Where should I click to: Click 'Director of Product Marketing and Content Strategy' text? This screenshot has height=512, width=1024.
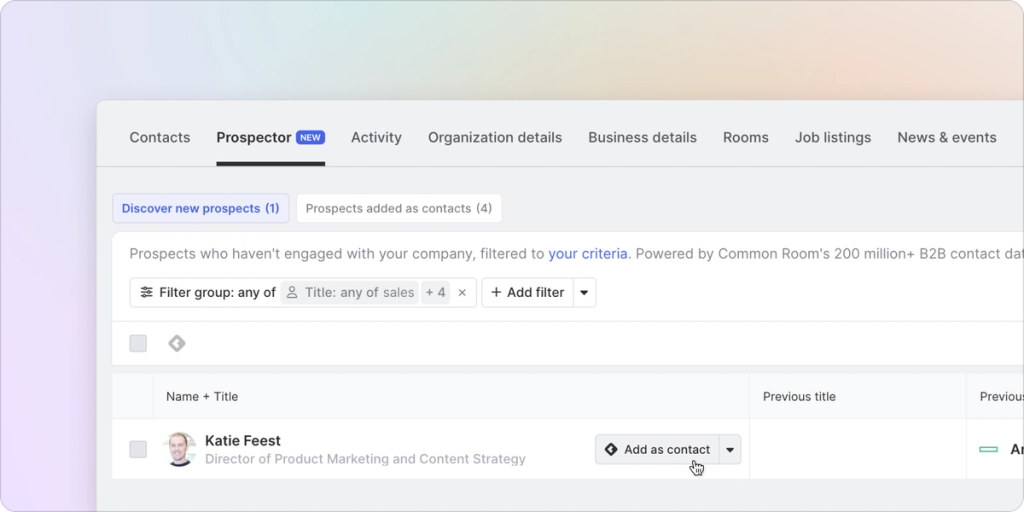click(365, 459)
